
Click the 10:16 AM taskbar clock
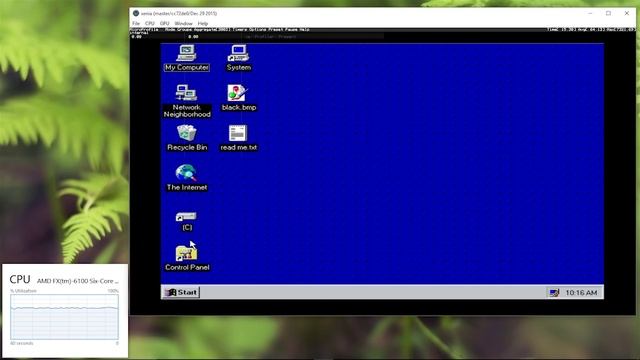[581, 293]
